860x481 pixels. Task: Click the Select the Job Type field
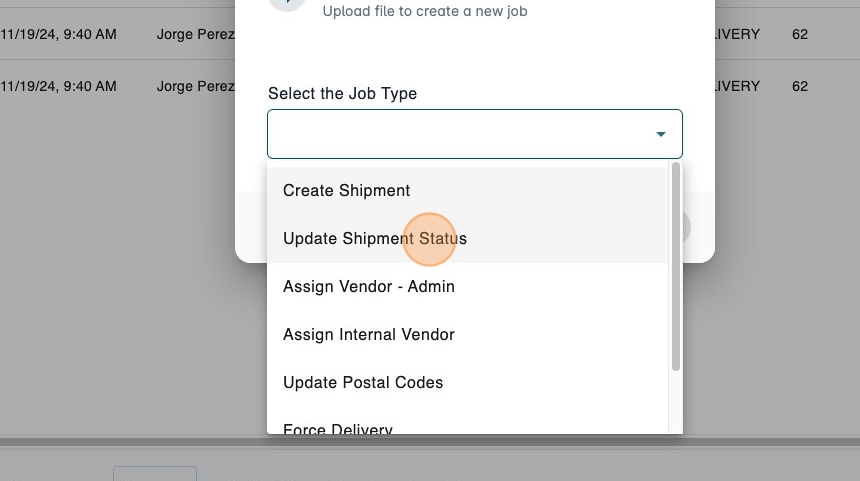click(460, 134)
